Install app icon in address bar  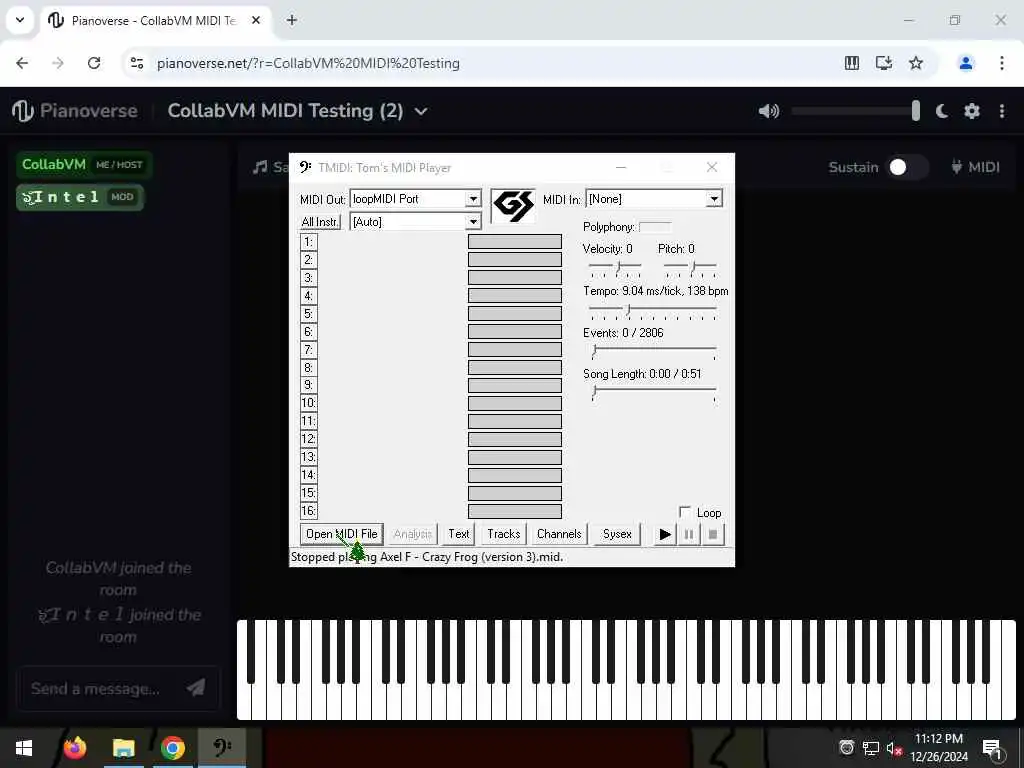click(x=884, y=63)
